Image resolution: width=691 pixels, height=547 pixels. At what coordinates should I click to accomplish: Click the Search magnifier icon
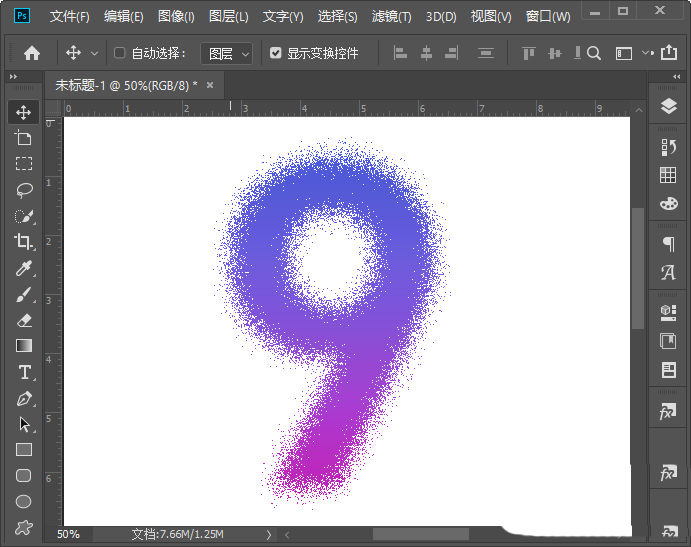pyautogui.click(x=594, y=53)
